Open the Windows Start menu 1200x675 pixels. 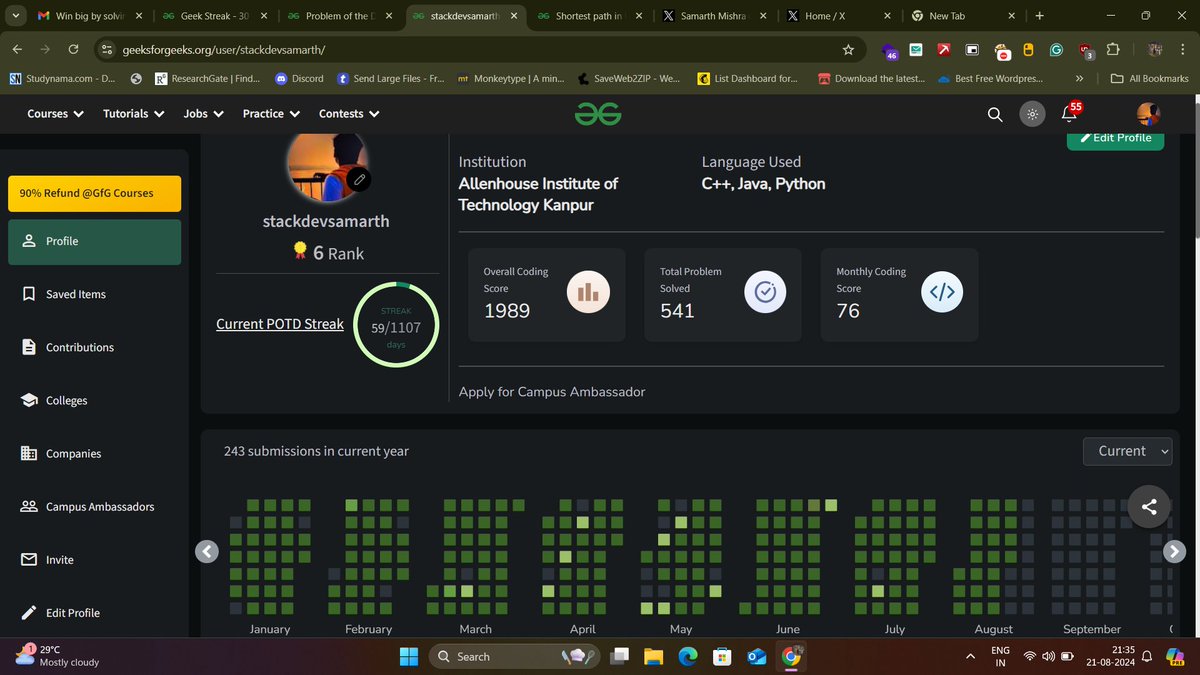[410, 656]
